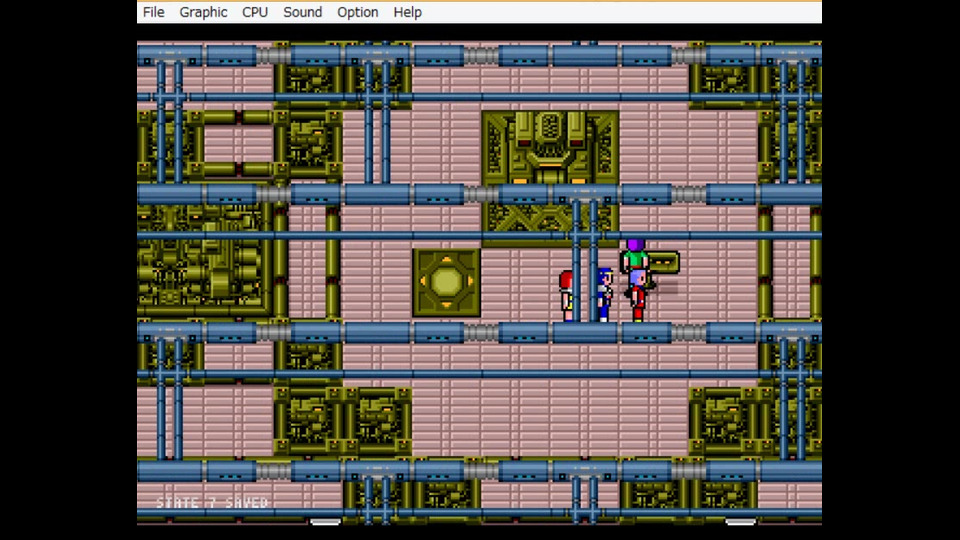The width and height of the screenshot is (960, 540).
Task: Open the File menu
Action: 153,12
